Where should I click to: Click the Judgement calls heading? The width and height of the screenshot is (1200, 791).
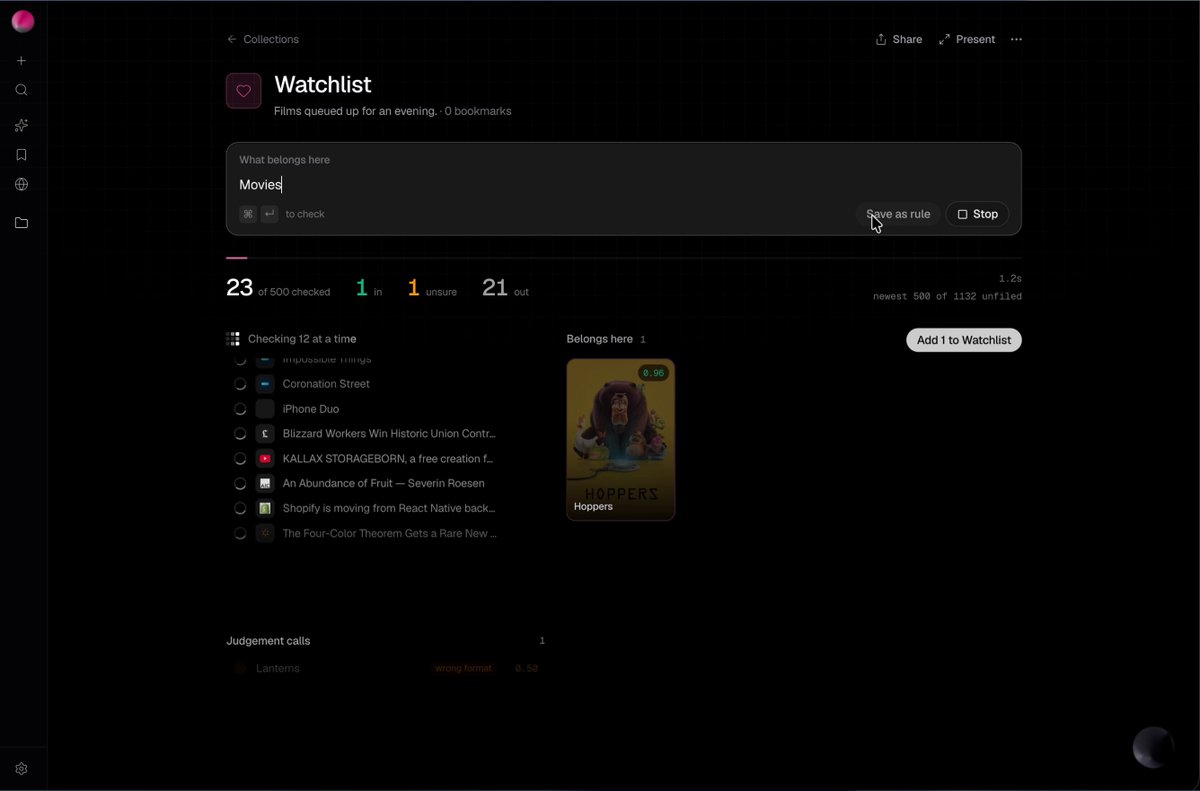(268, 641)
